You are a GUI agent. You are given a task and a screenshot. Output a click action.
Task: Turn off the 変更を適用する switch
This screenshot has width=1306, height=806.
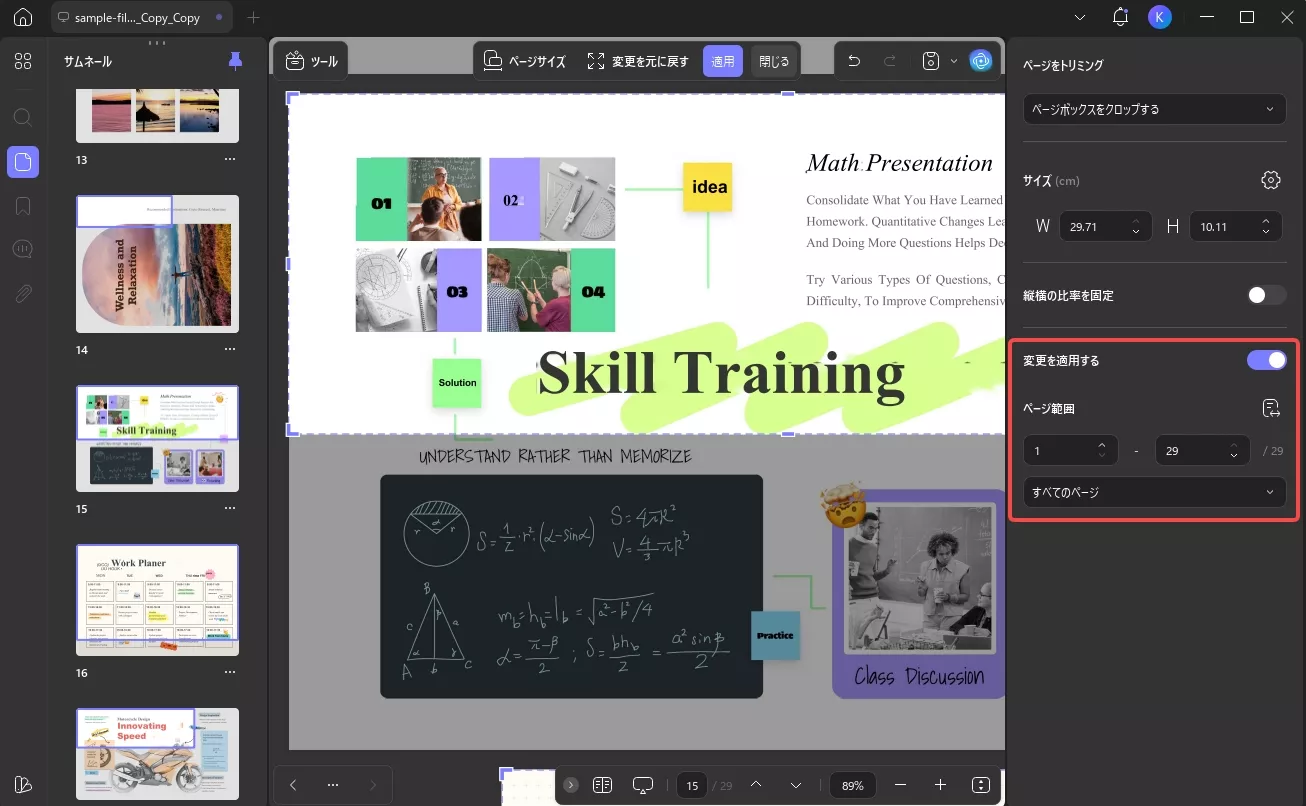click(x=1266, y=360)
